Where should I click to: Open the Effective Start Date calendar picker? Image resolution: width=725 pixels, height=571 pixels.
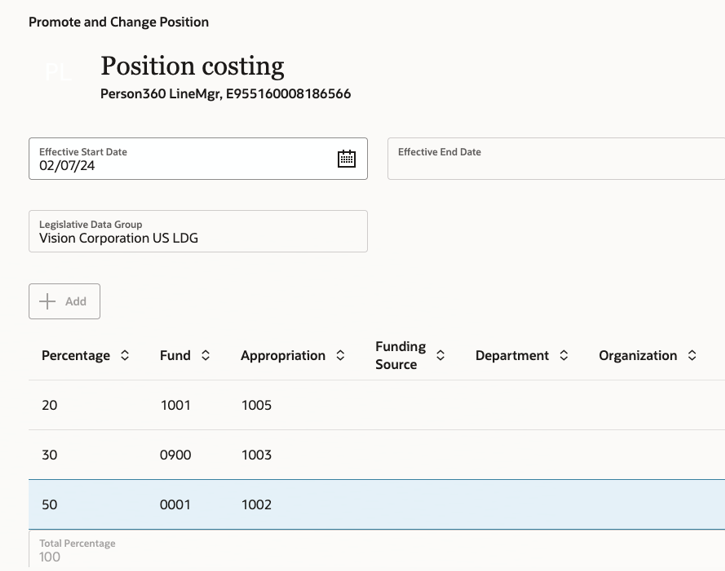tap(346, 159)
